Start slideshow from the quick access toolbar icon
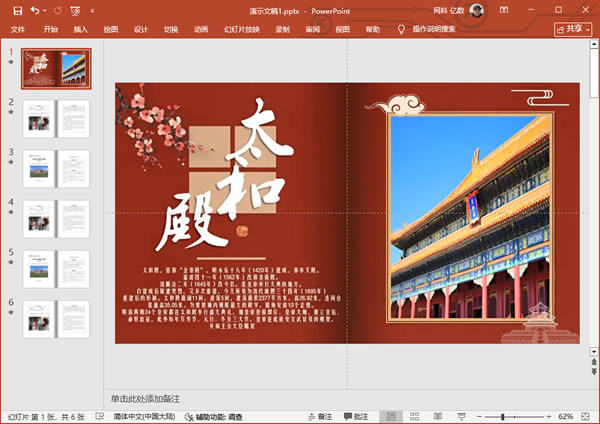The image size is (600, 424). tap(76, 10)
